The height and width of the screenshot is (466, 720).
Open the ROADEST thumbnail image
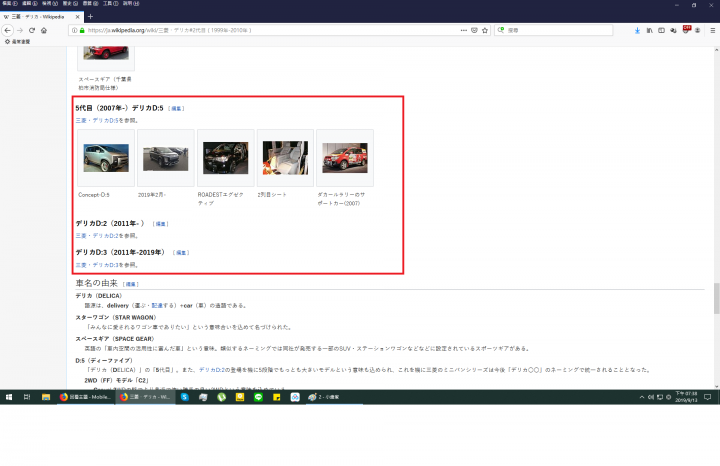click(x=225, y=157)
